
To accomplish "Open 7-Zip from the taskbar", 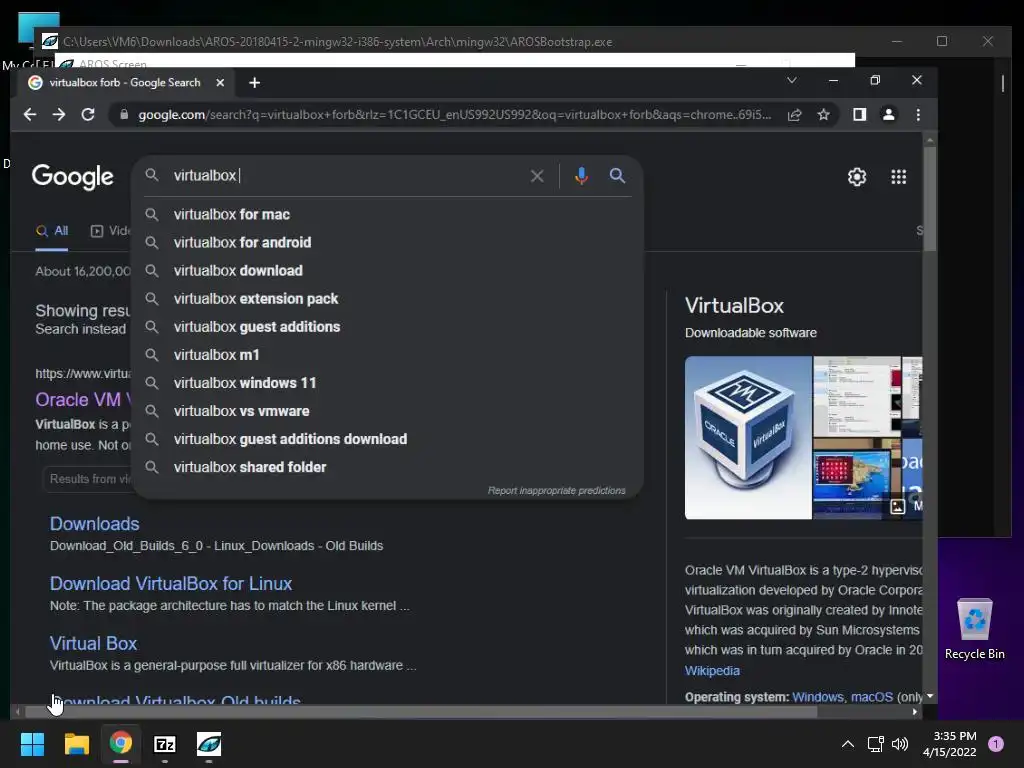I will coord(165,744).
